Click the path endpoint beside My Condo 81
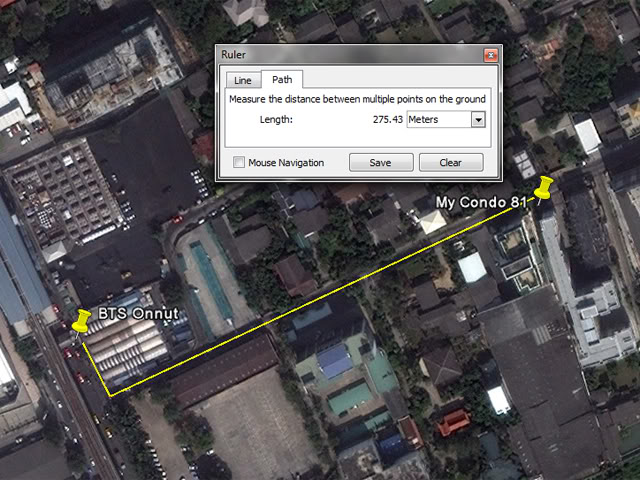The image size is (640, 480). pos(530,199)
